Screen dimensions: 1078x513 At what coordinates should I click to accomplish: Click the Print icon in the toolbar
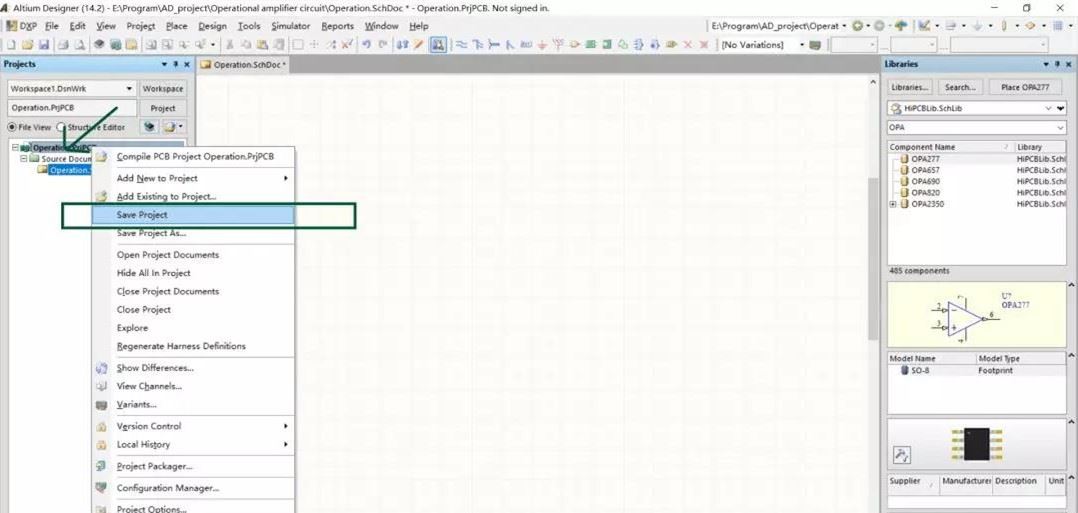(63, 45)
